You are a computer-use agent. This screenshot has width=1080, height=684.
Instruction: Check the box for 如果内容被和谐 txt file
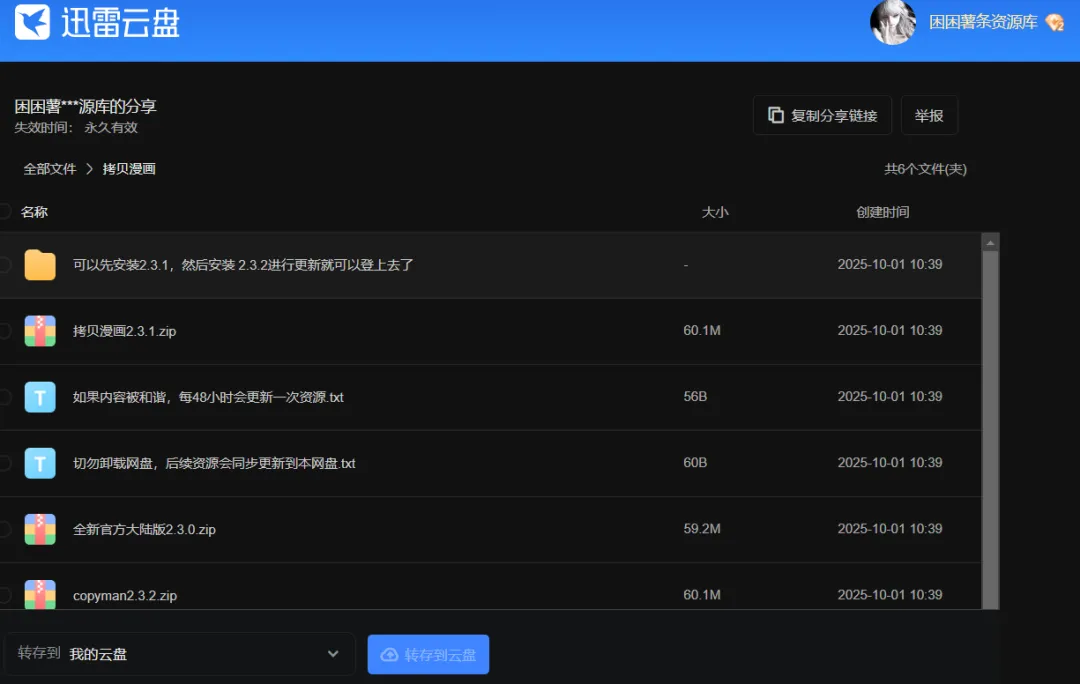pos(5,397)
